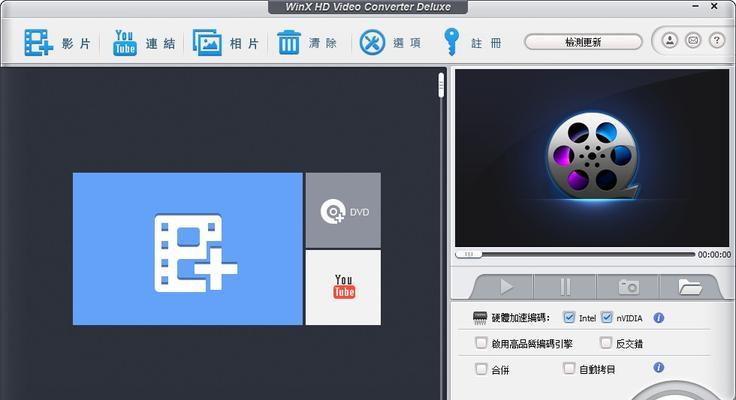The image size is (736, 400).
Task: Click the preview seek slider handle
Action: point(468,254)
